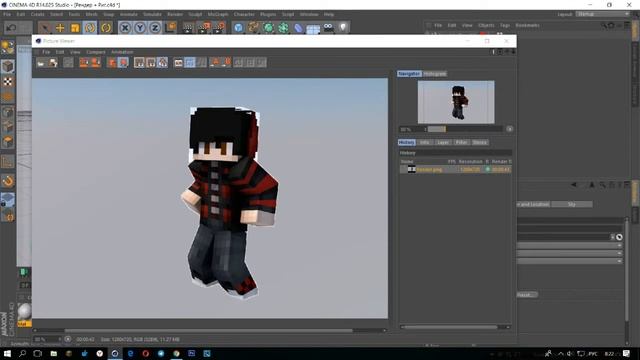The image size is (640, 360).
Task: Open the Objects menu in Object Manager
Action: tap(486, 25)
